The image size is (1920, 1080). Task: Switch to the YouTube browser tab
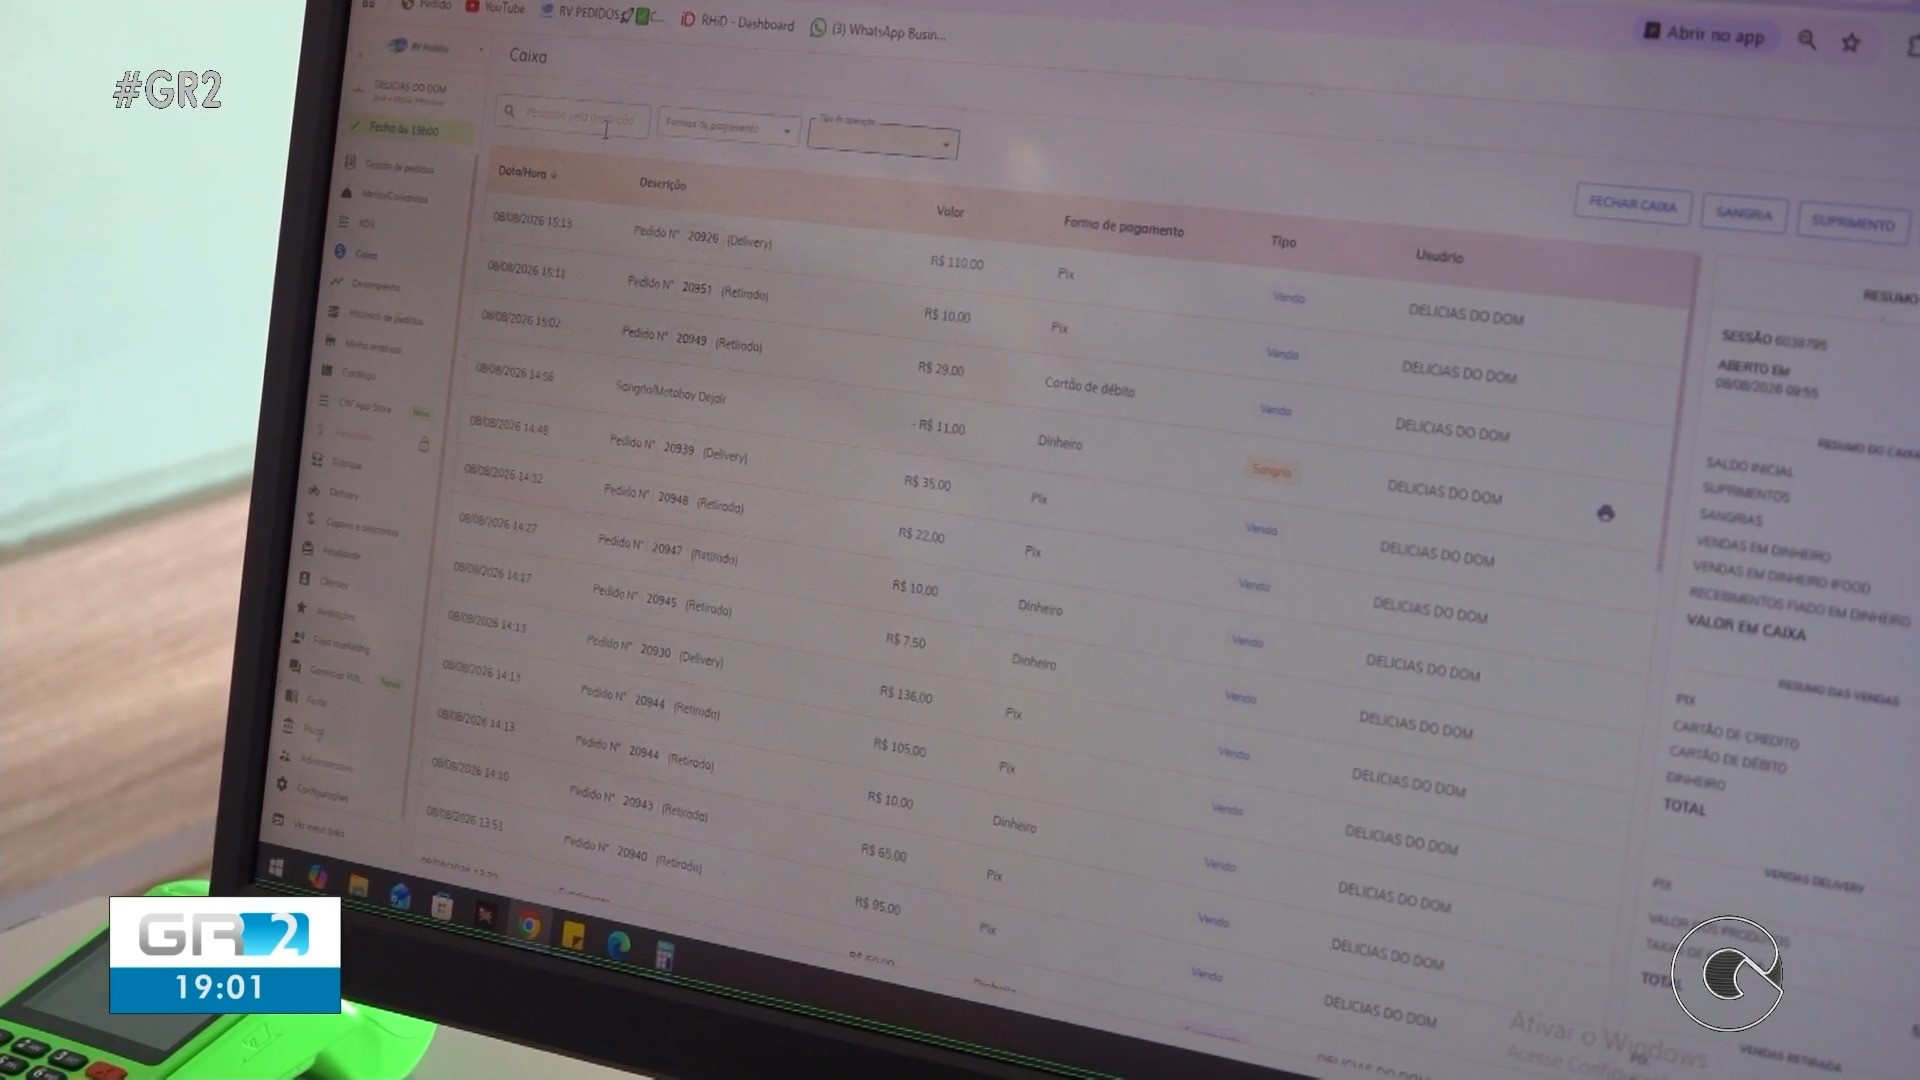pyautogui.click(x=495, y=7)
